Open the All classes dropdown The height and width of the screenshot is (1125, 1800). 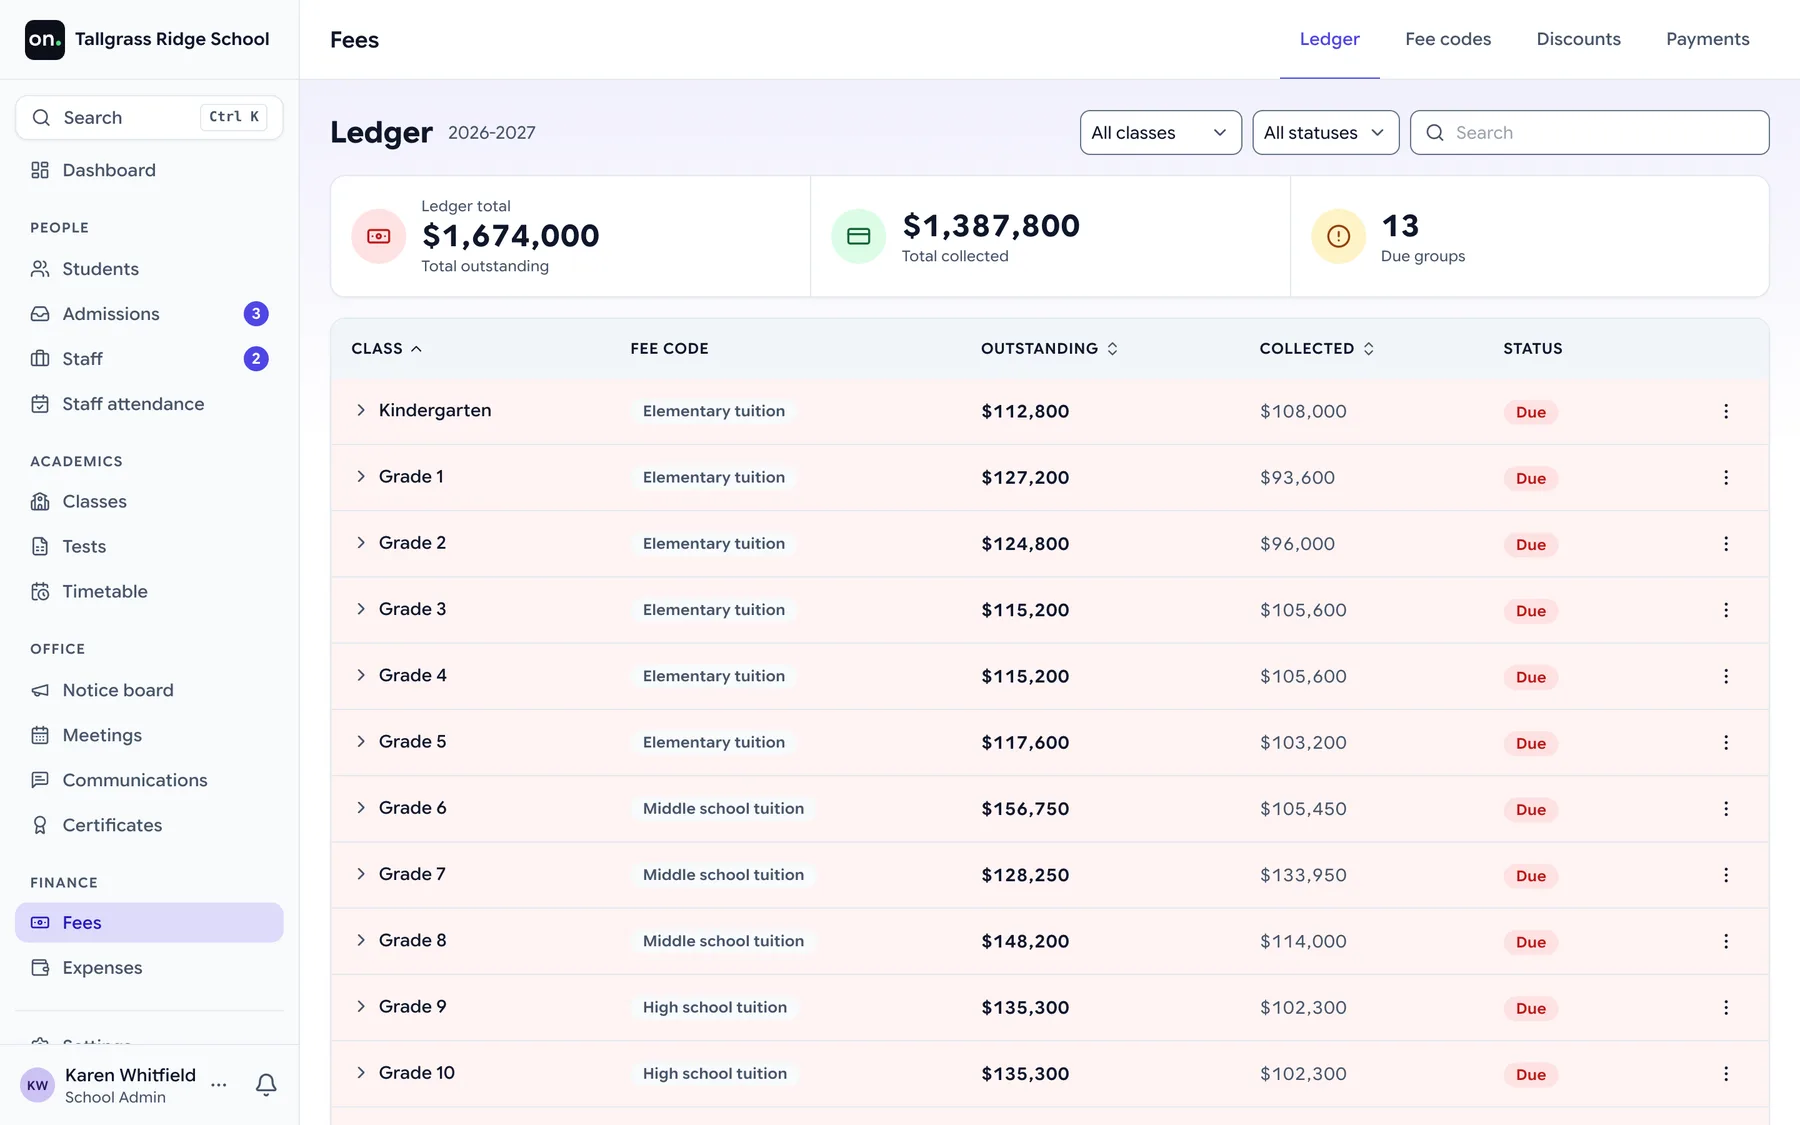[1161, 133]
